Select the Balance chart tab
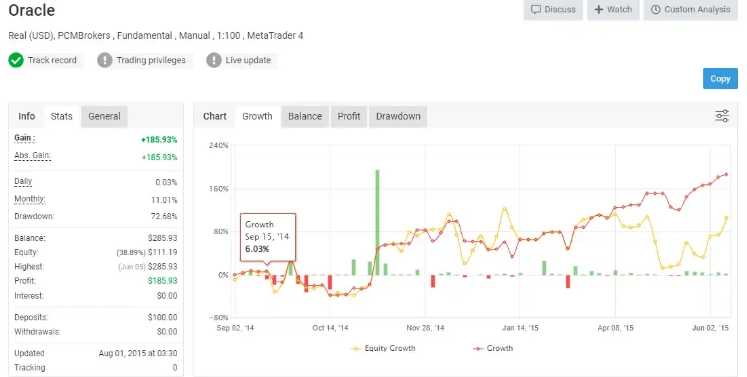Viewport: 747px width, 377px height. click(x=305, y=116)
